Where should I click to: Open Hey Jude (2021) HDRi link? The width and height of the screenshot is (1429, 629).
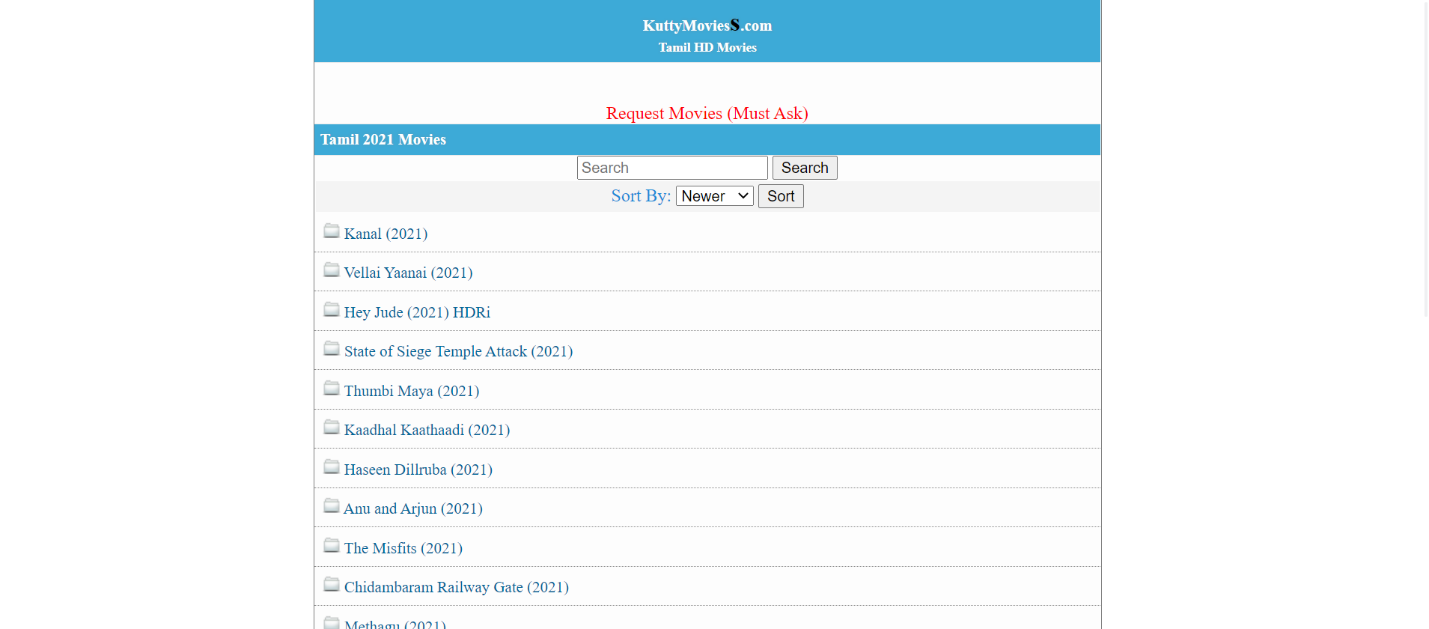tap(417, 313)
